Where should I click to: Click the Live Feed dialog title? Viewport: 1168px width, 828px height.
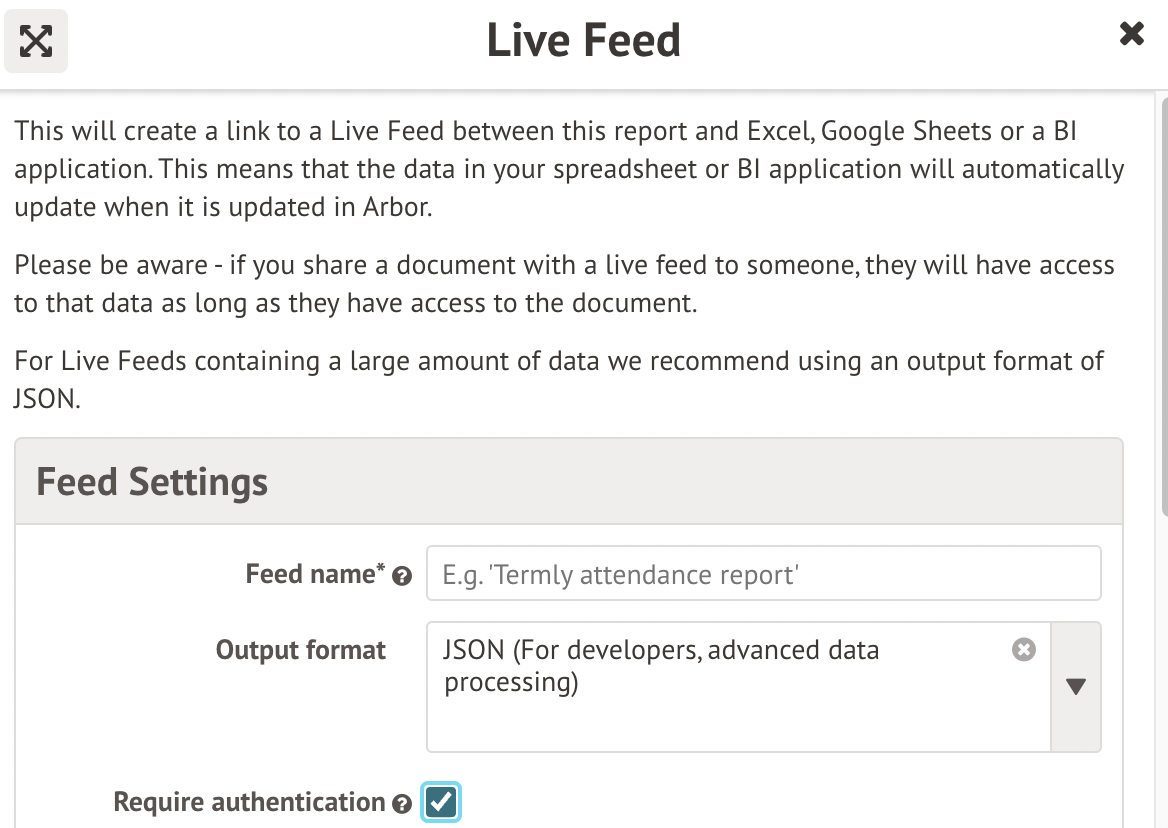[583, 41]
